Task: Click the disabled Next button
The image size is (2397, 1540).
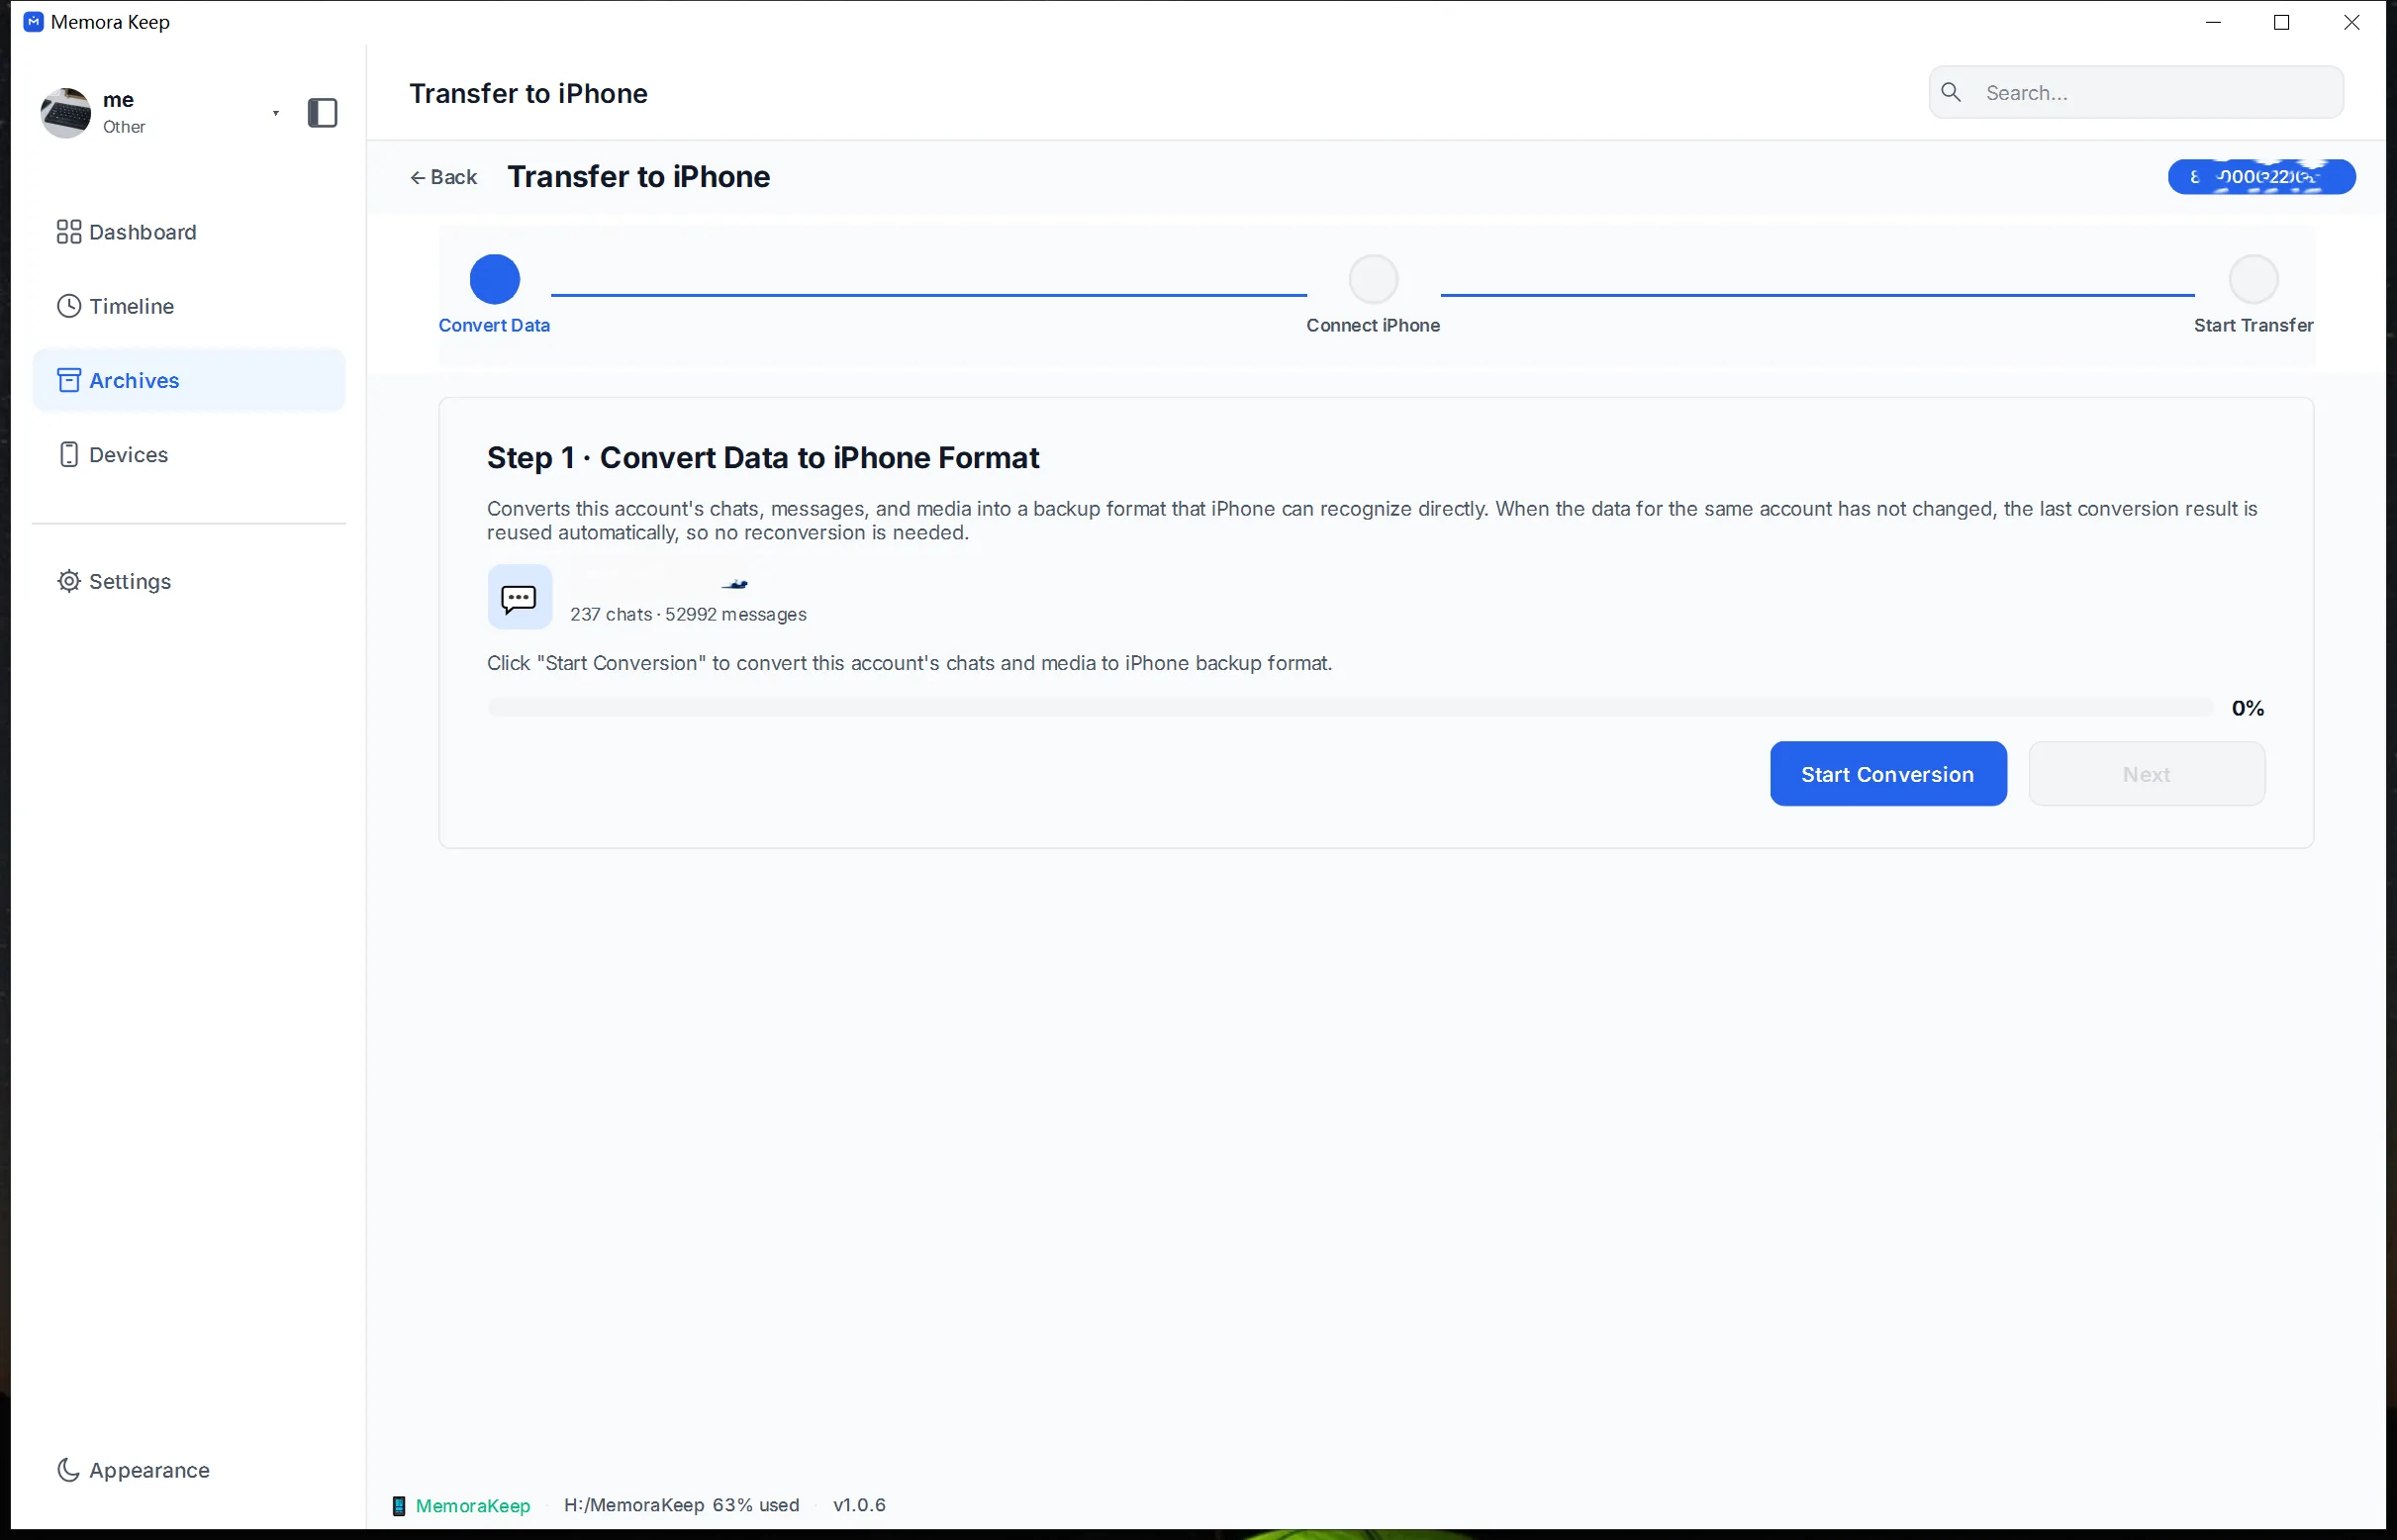Action: coord(2146,774)
